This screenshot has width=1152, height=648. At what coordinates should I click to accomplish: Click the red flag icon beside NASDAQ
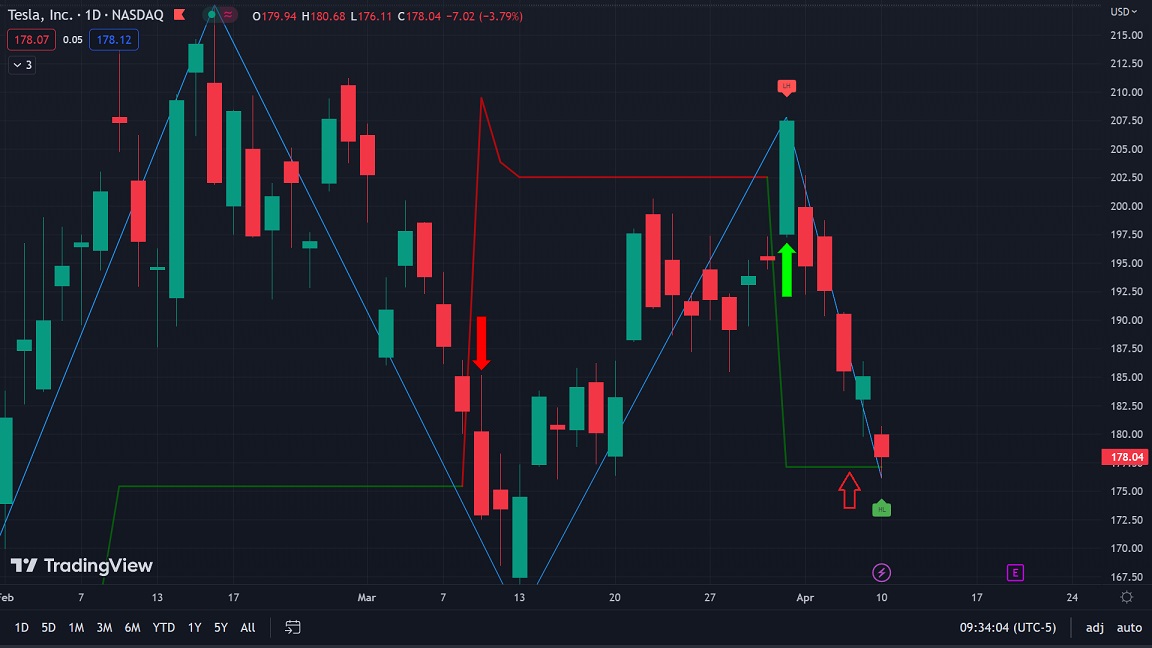point(179,15)
